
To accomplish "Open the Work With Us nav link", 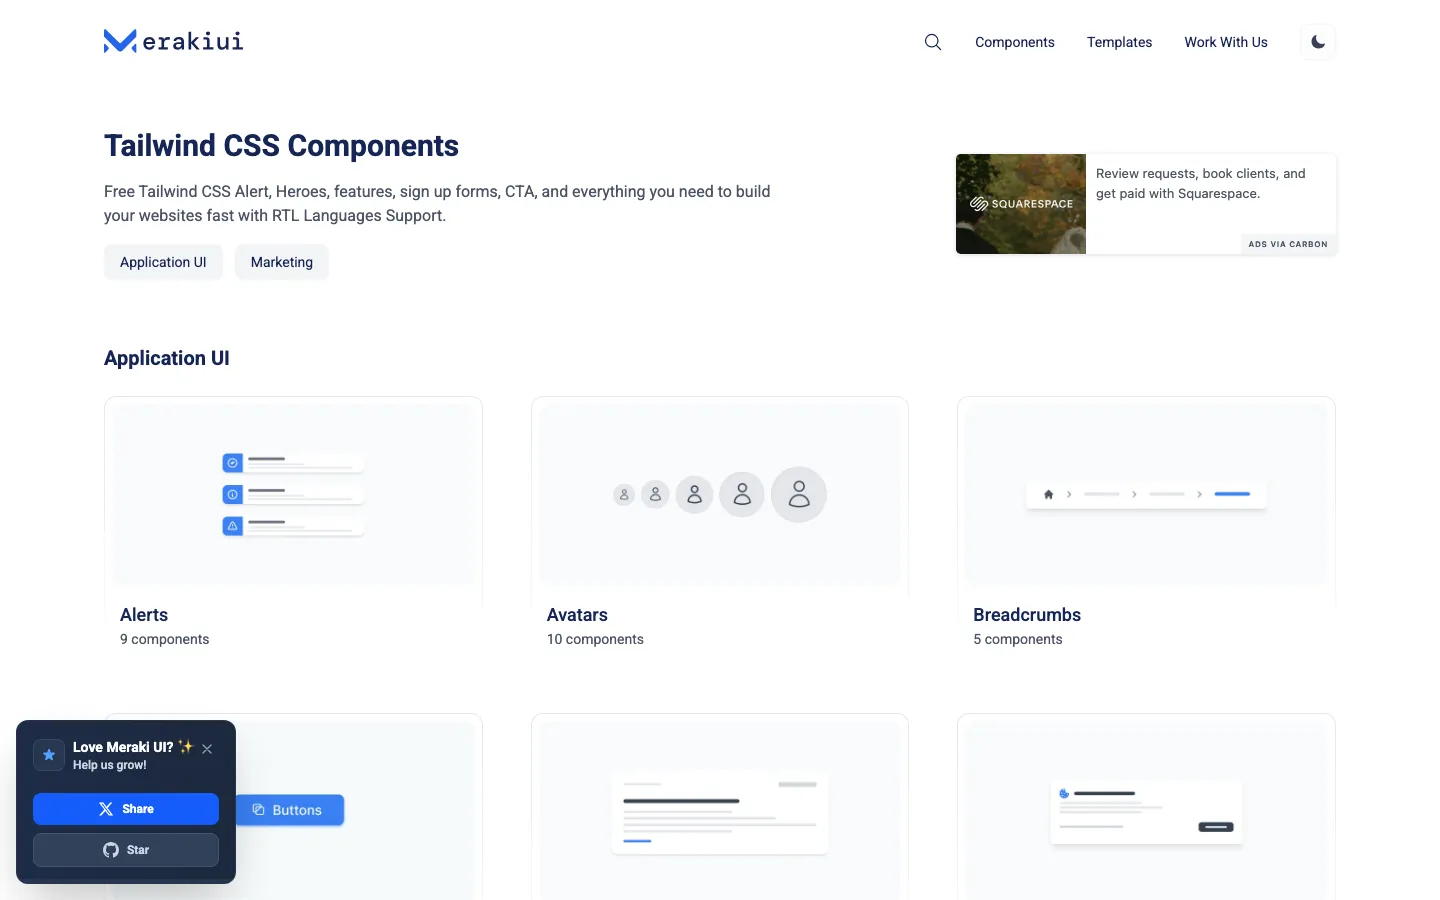I will point(1226,42).
